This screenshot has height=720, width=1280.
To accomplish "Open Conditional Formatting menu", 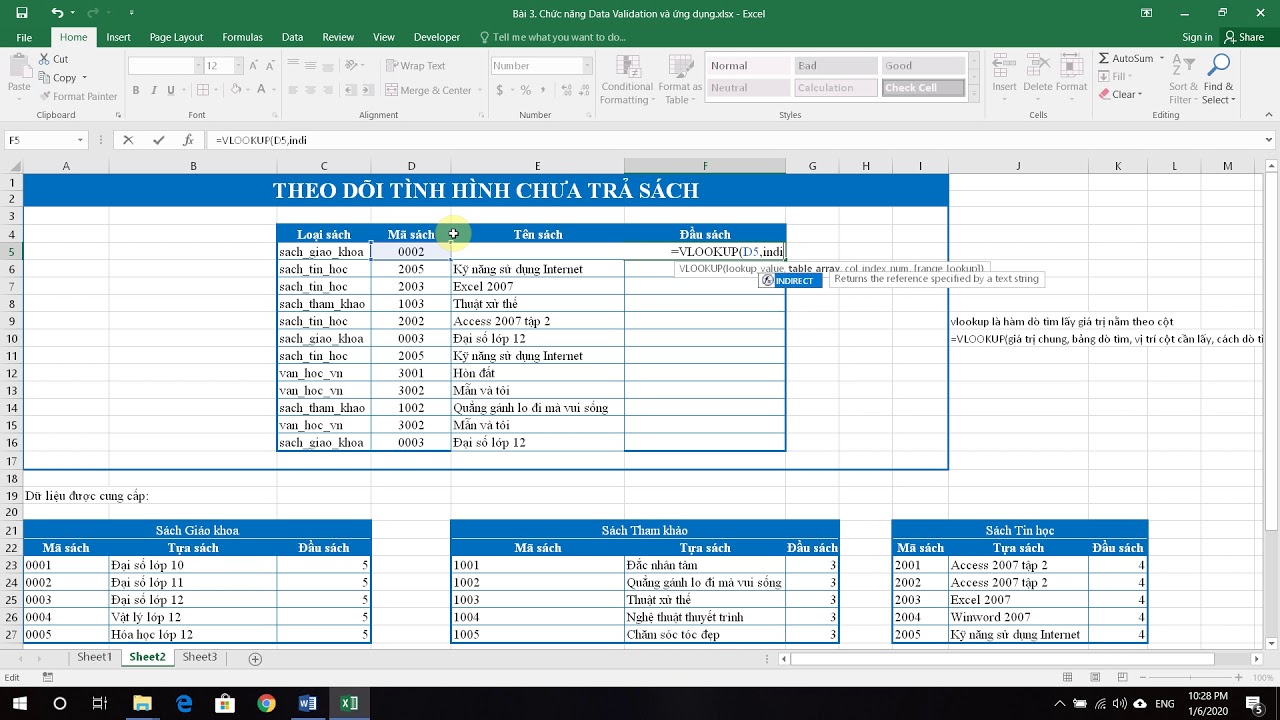I will tap(627, 79).
